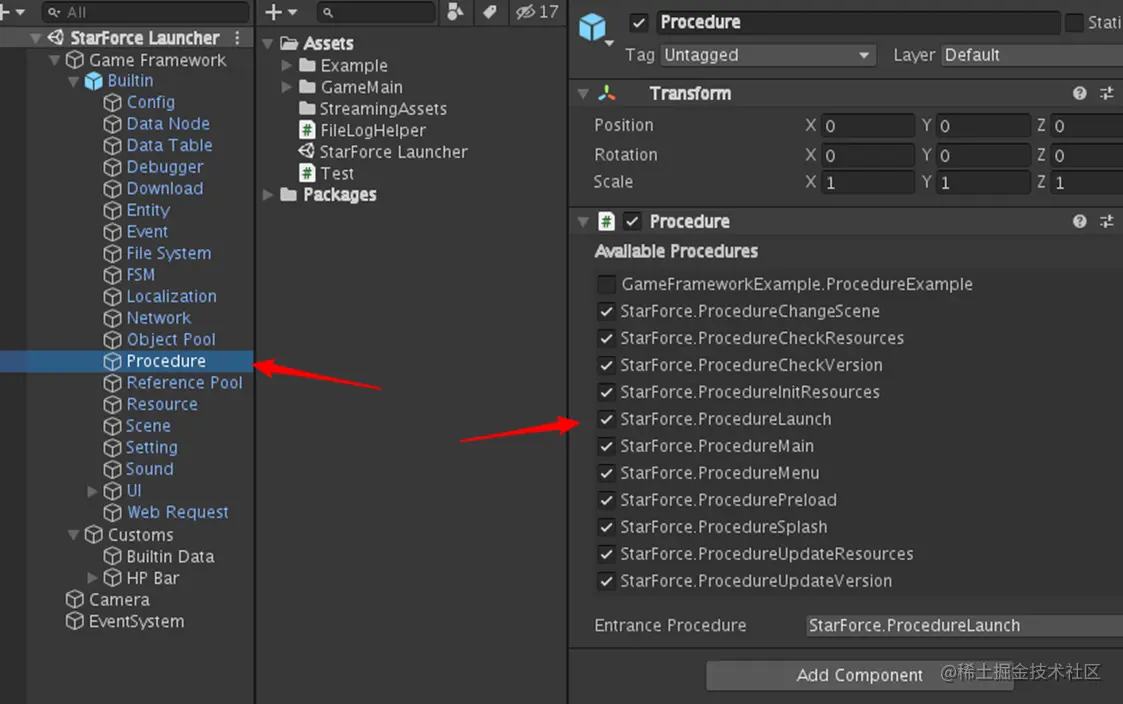Open Procedure component preset settings icon

(x=1107, y=221)
